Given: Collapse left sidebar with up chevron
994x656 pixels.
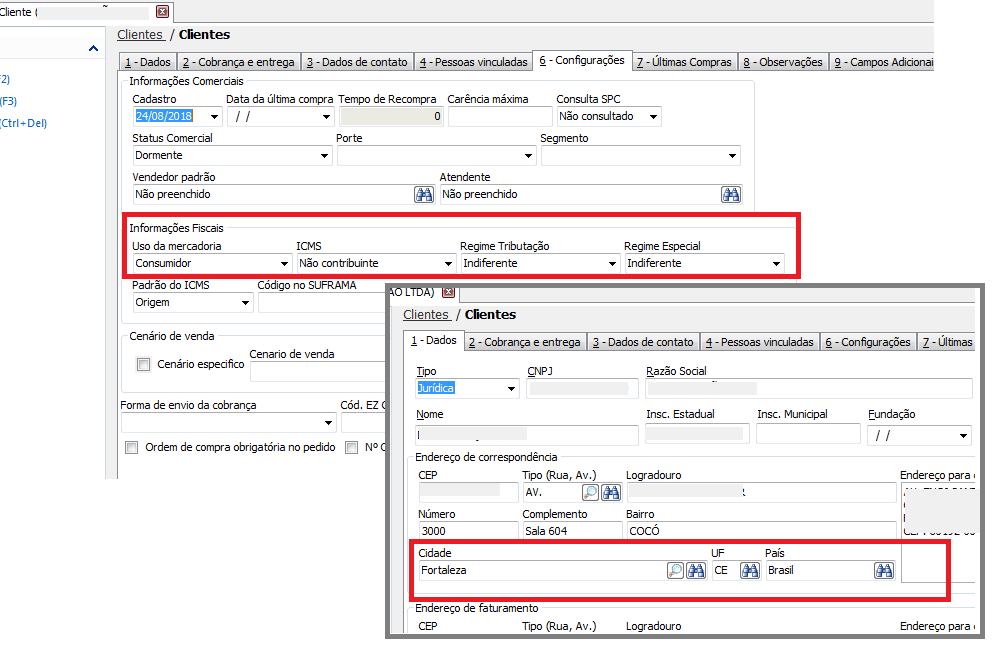Looking at the screenshot, I should [x=94, y=48].
